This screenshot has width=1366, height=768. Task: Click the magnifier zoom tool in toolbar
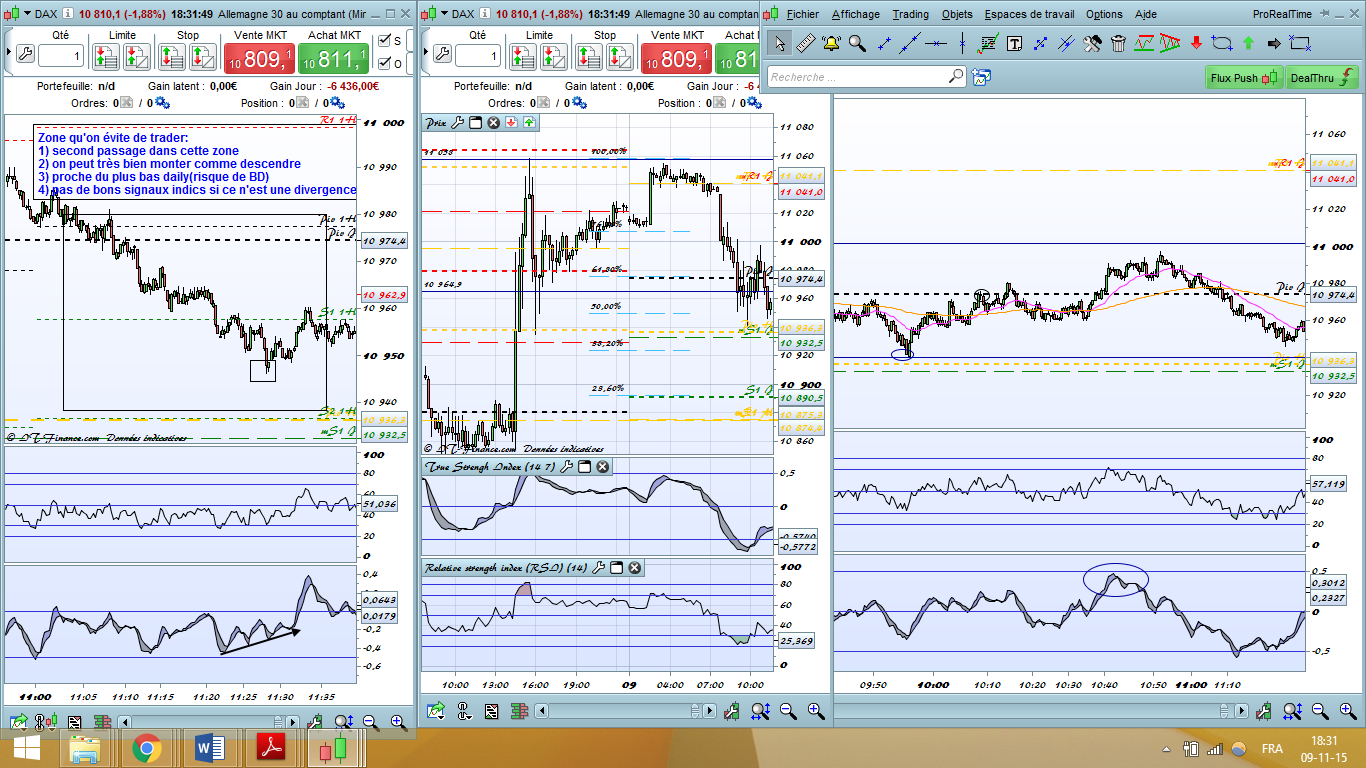857,43
